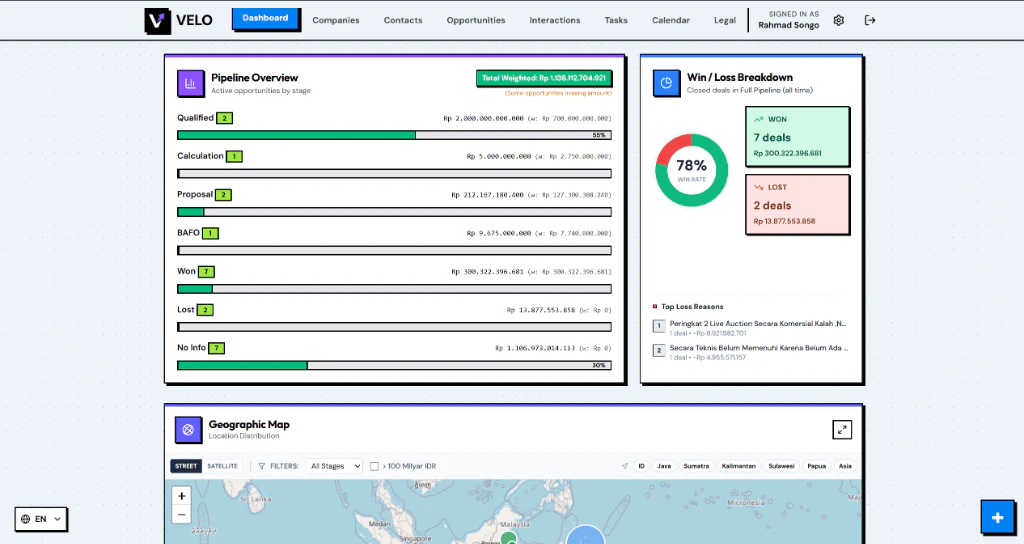Click the 78% win rate donut chart
1024x544 pixels.
[x=692, y=170]
